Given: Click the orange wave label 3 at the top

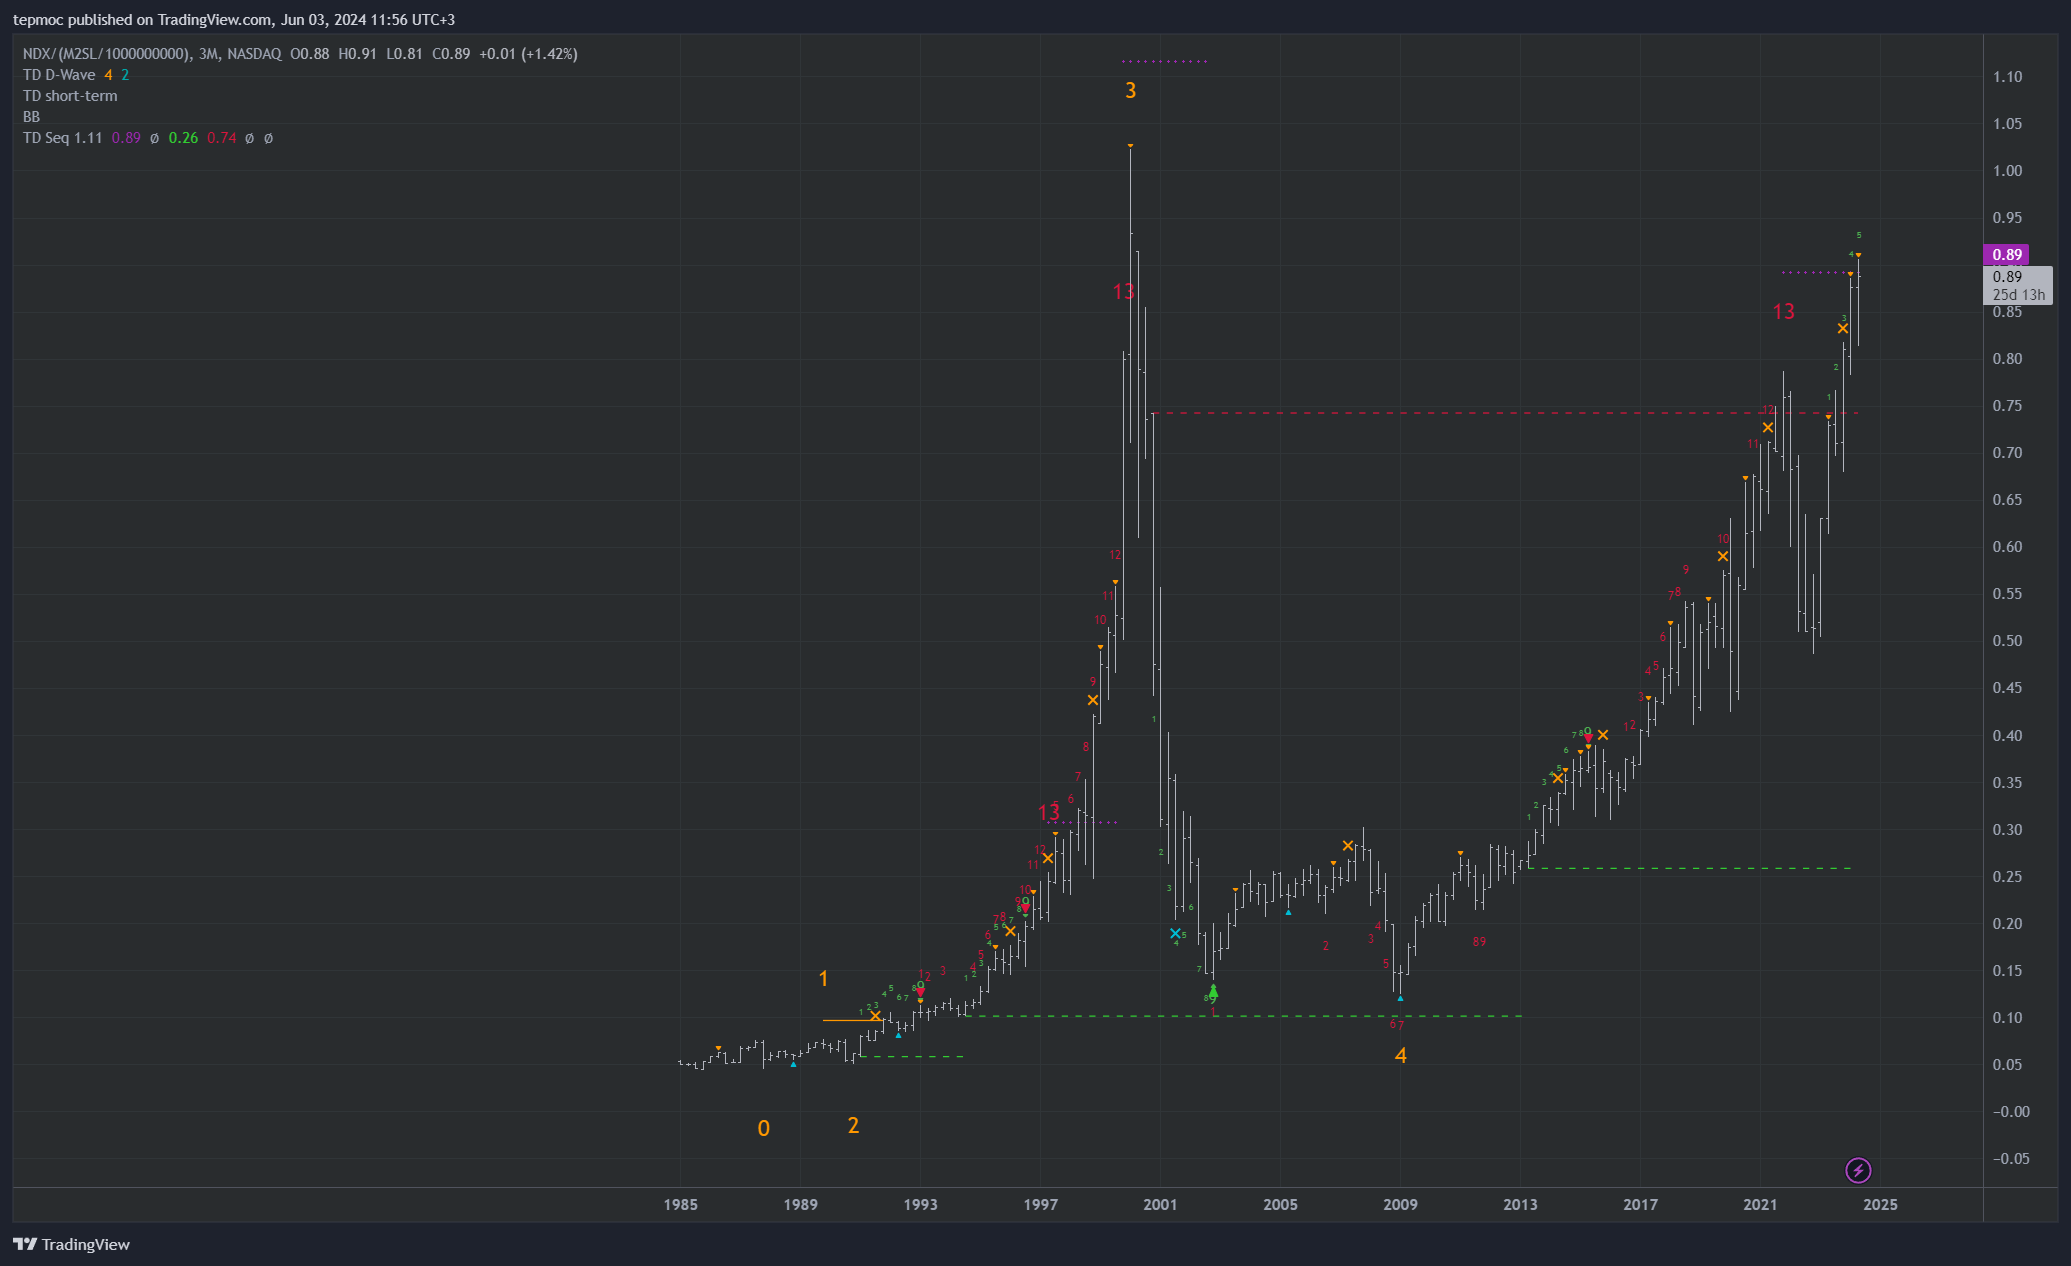Looking at the screenshot, I should (1130, 91).
